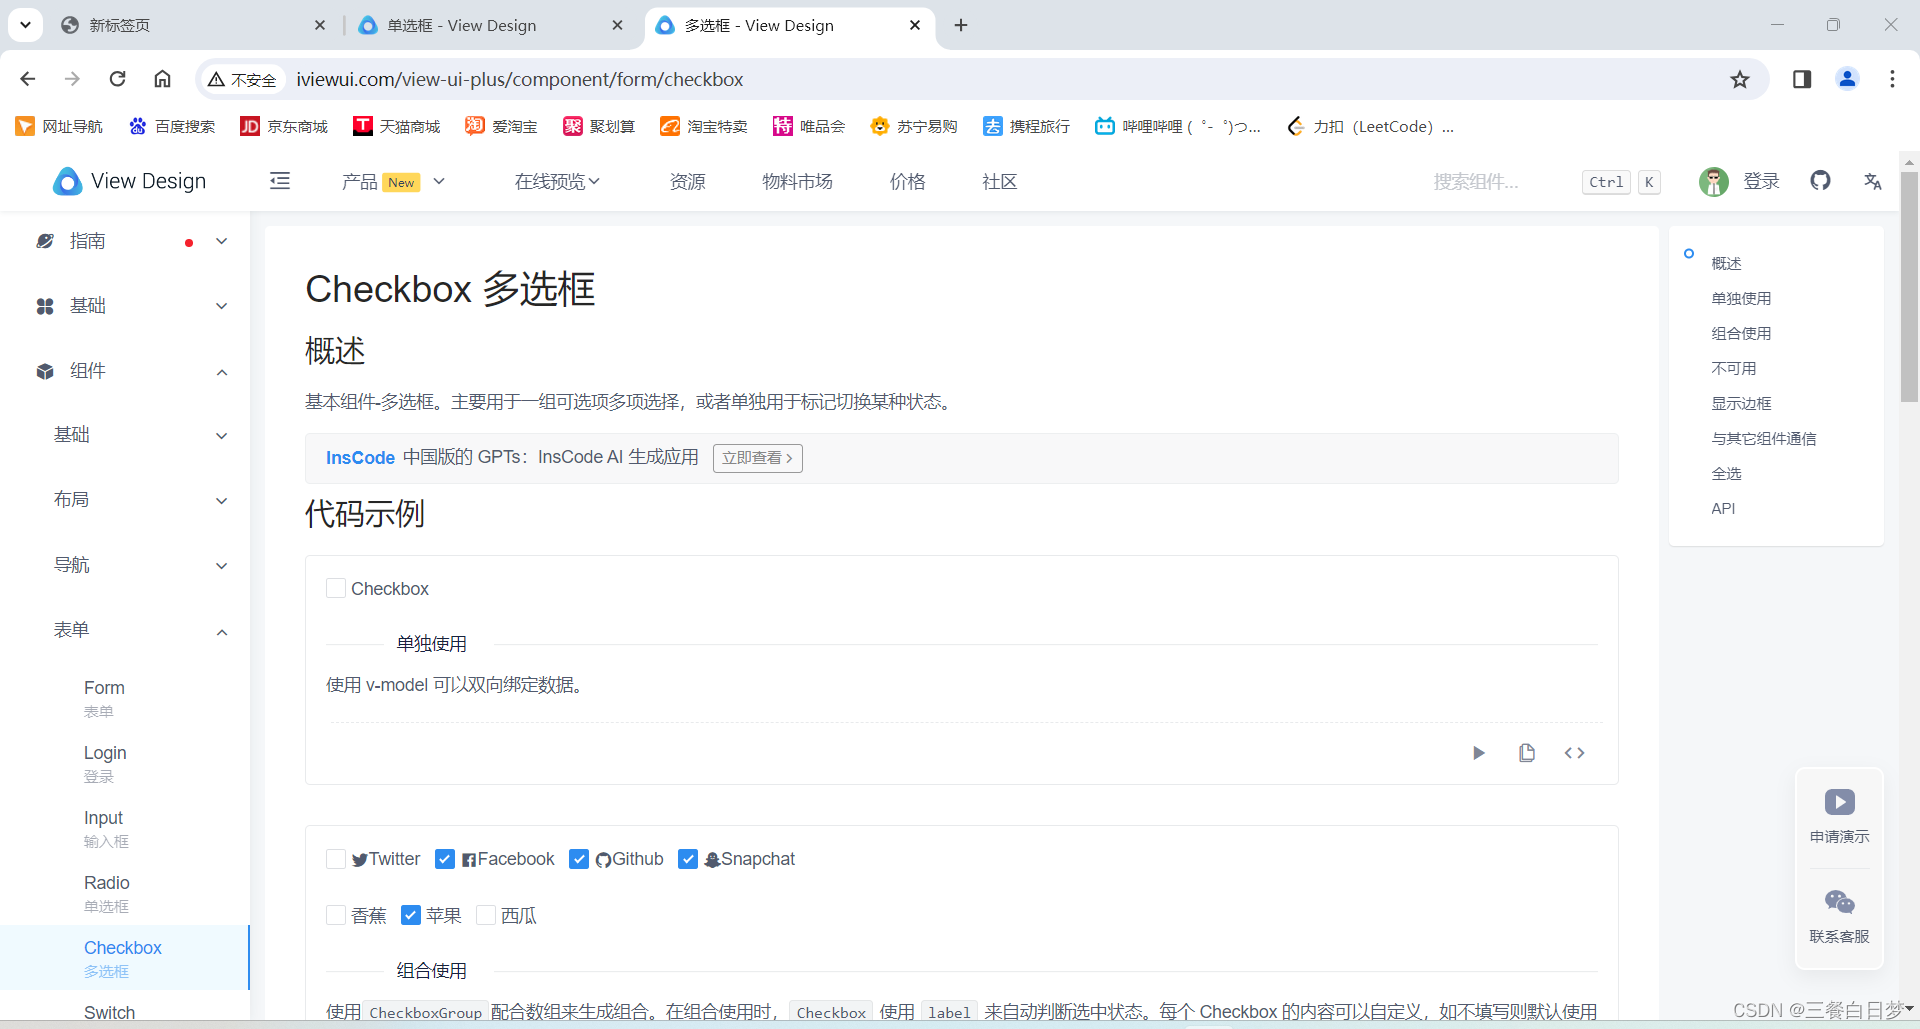Screen dimensions: 1920x1029
Task: Uncheck the Facebook checkbox
Action: click(x=445, y=859)
